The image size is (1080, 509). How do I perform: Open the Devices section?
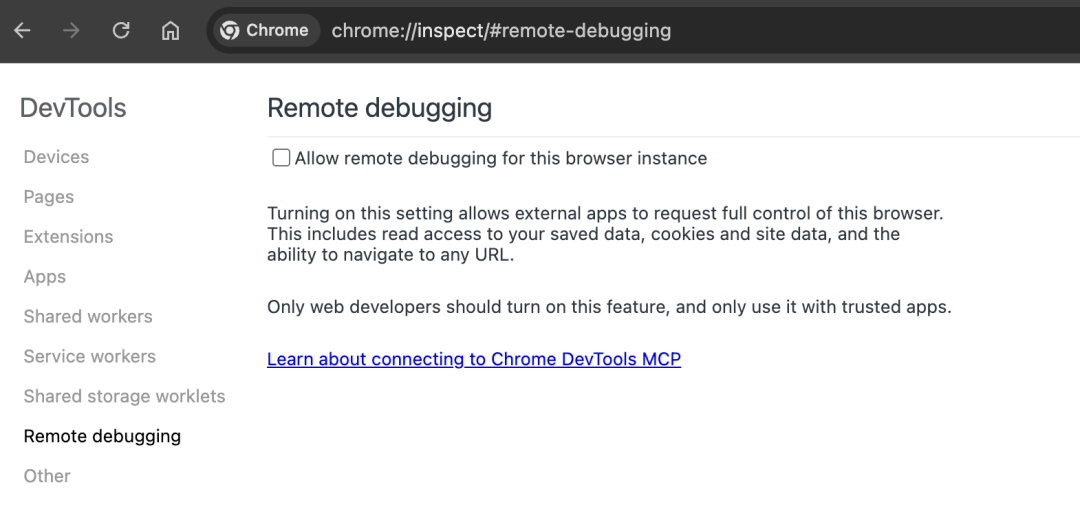pos(56,157)
